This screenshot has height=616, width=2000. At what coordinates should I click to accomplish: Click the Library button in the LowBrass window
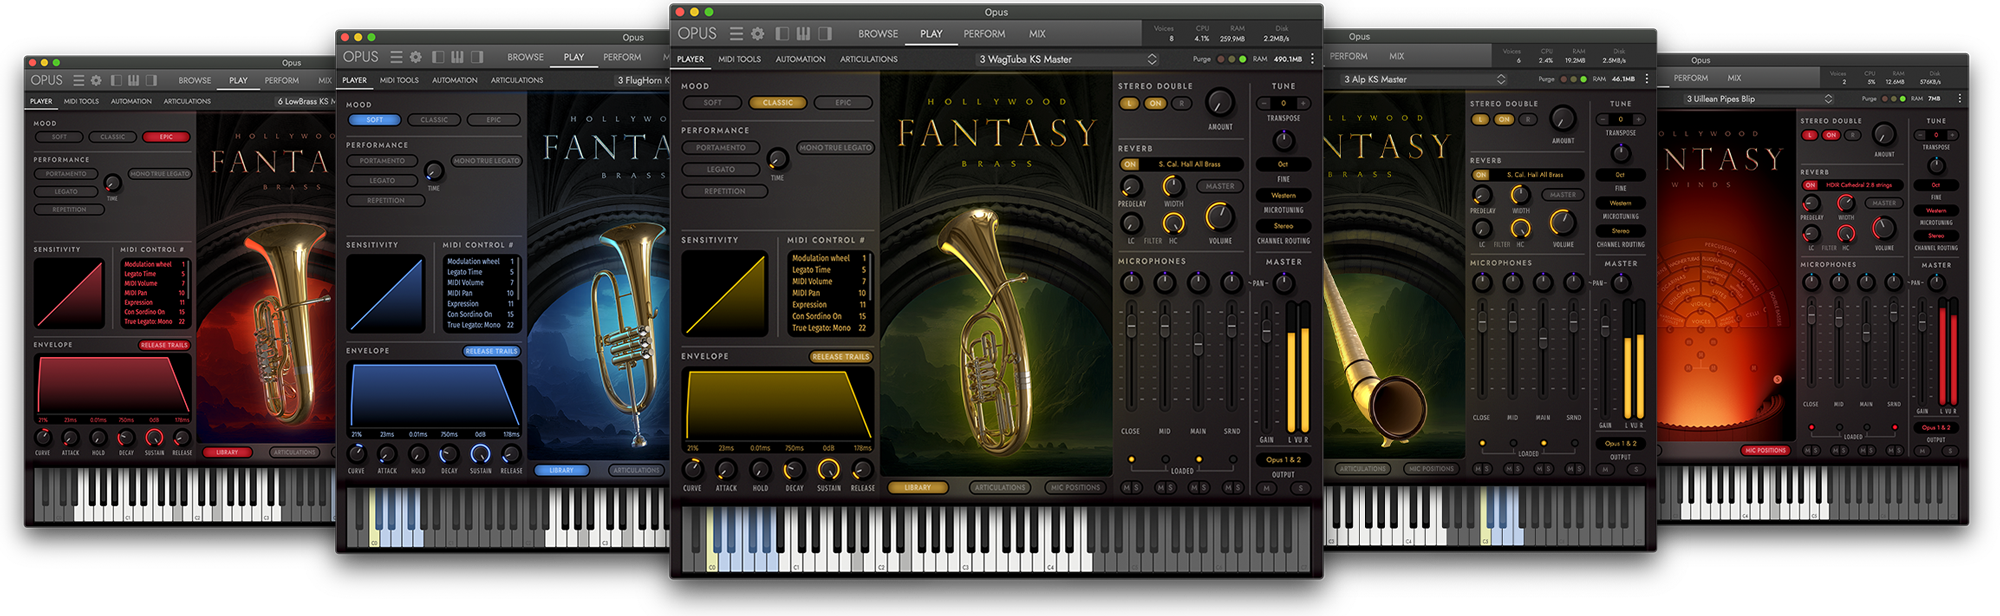click(227, 453)
